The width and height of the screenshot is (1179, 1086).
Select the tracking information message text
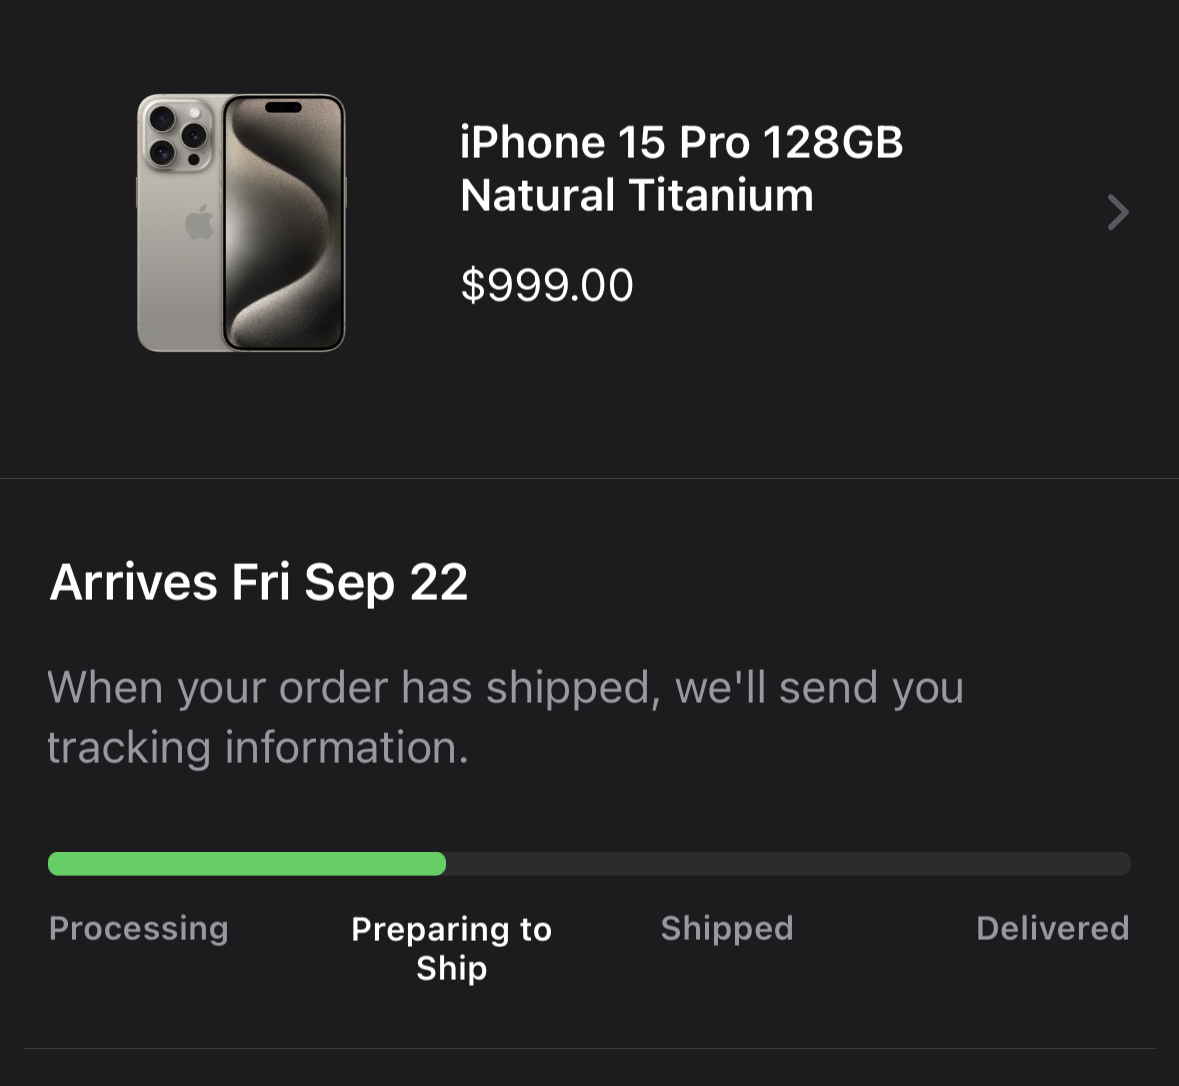coord(505,717)
